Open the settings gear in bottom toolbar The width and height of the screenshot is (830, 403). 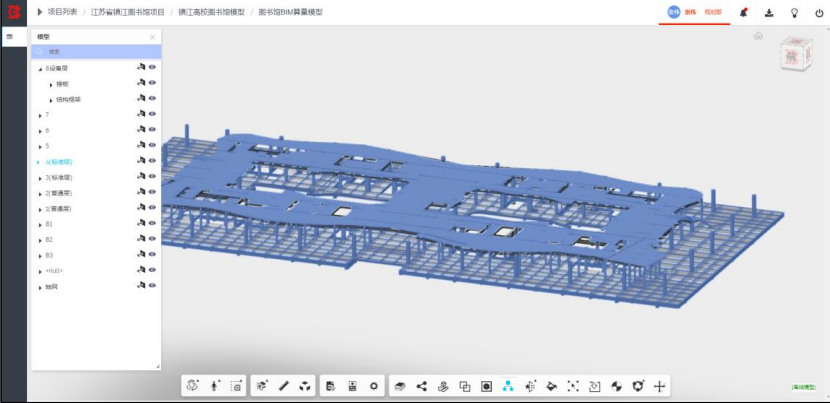[x=374, y=386]
